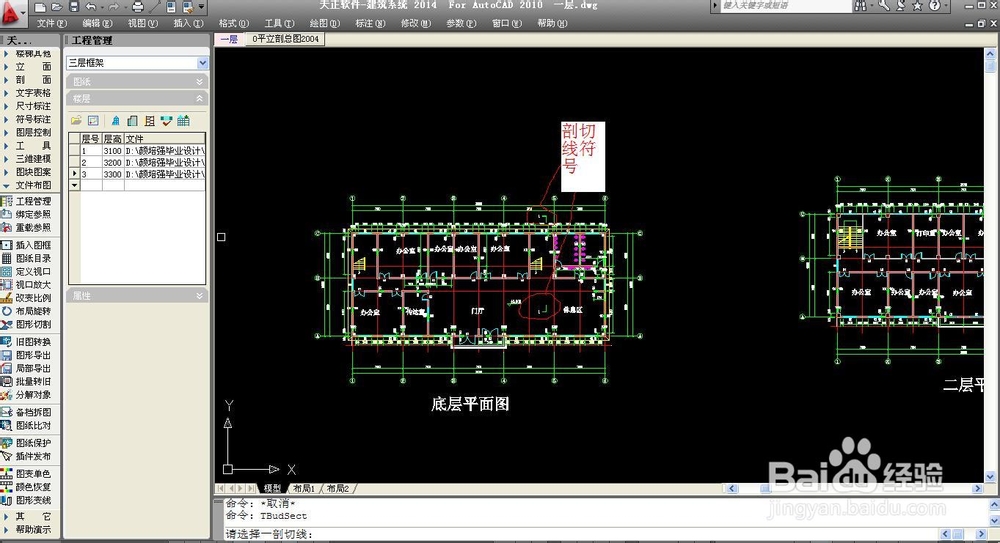Expand the 图纸 section in 工程管理
The height and width of the screenshot is (543, 1000).
(138, 82)
